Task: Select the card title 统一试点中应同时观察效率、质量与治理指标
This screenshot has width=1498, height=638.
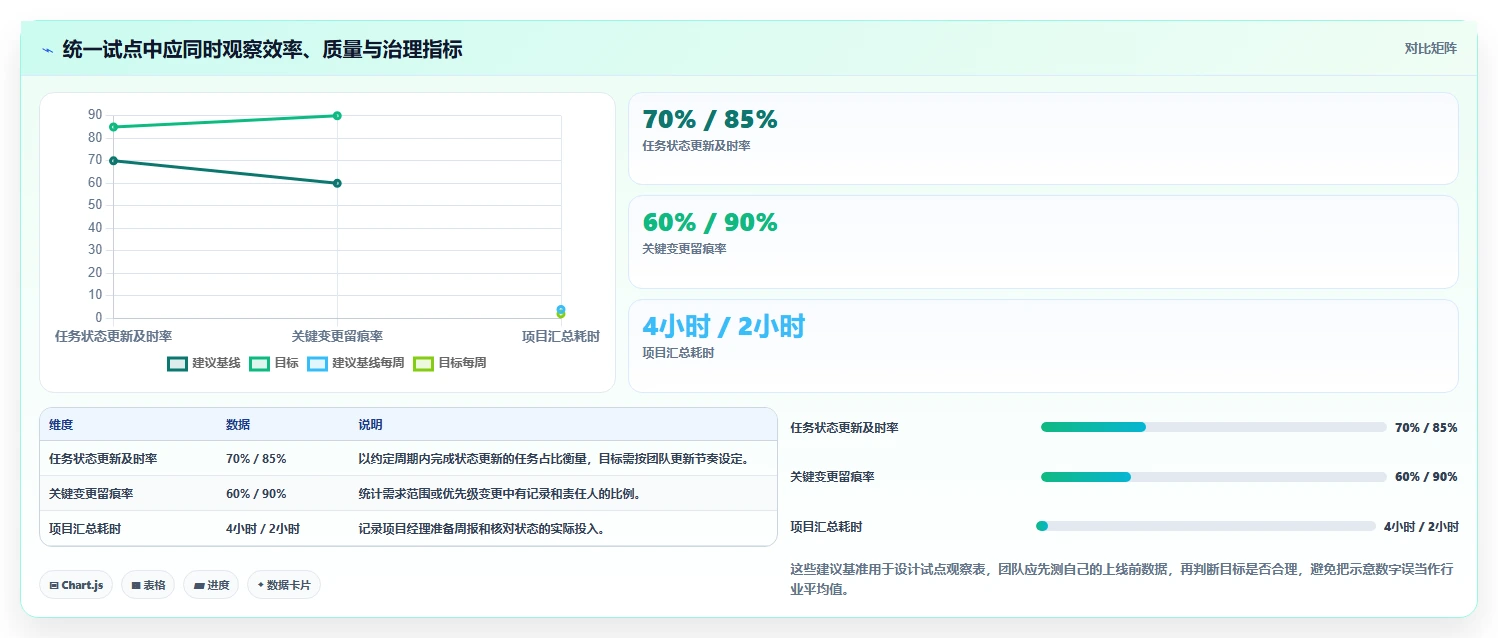Action: 262,49
